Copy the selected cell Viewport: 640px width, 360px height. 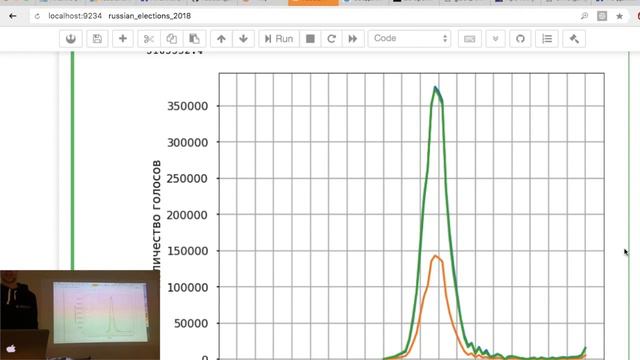coord(171,39)
